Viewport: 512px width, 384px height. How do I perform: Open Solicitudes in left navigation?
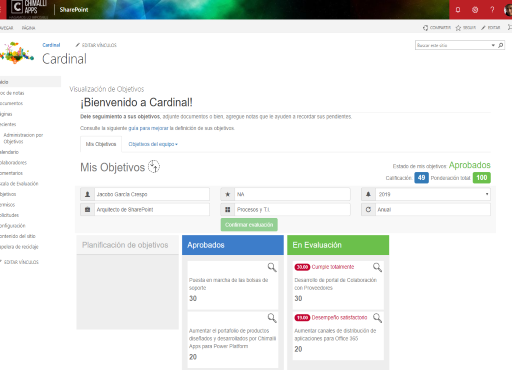click(9, 215)
